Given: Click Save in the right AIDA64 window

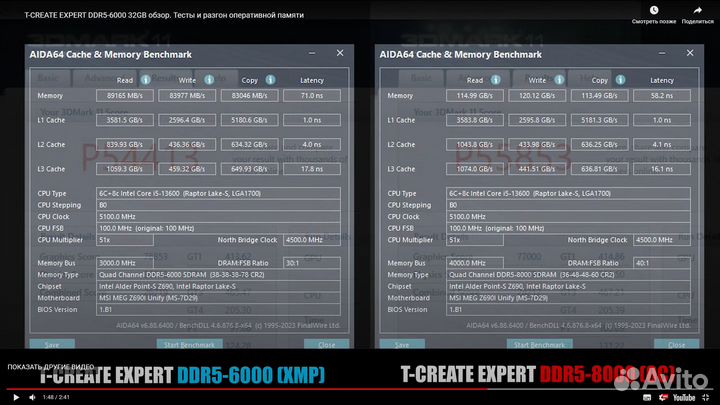Looking at the screenshot, I should tap(402, 344).
